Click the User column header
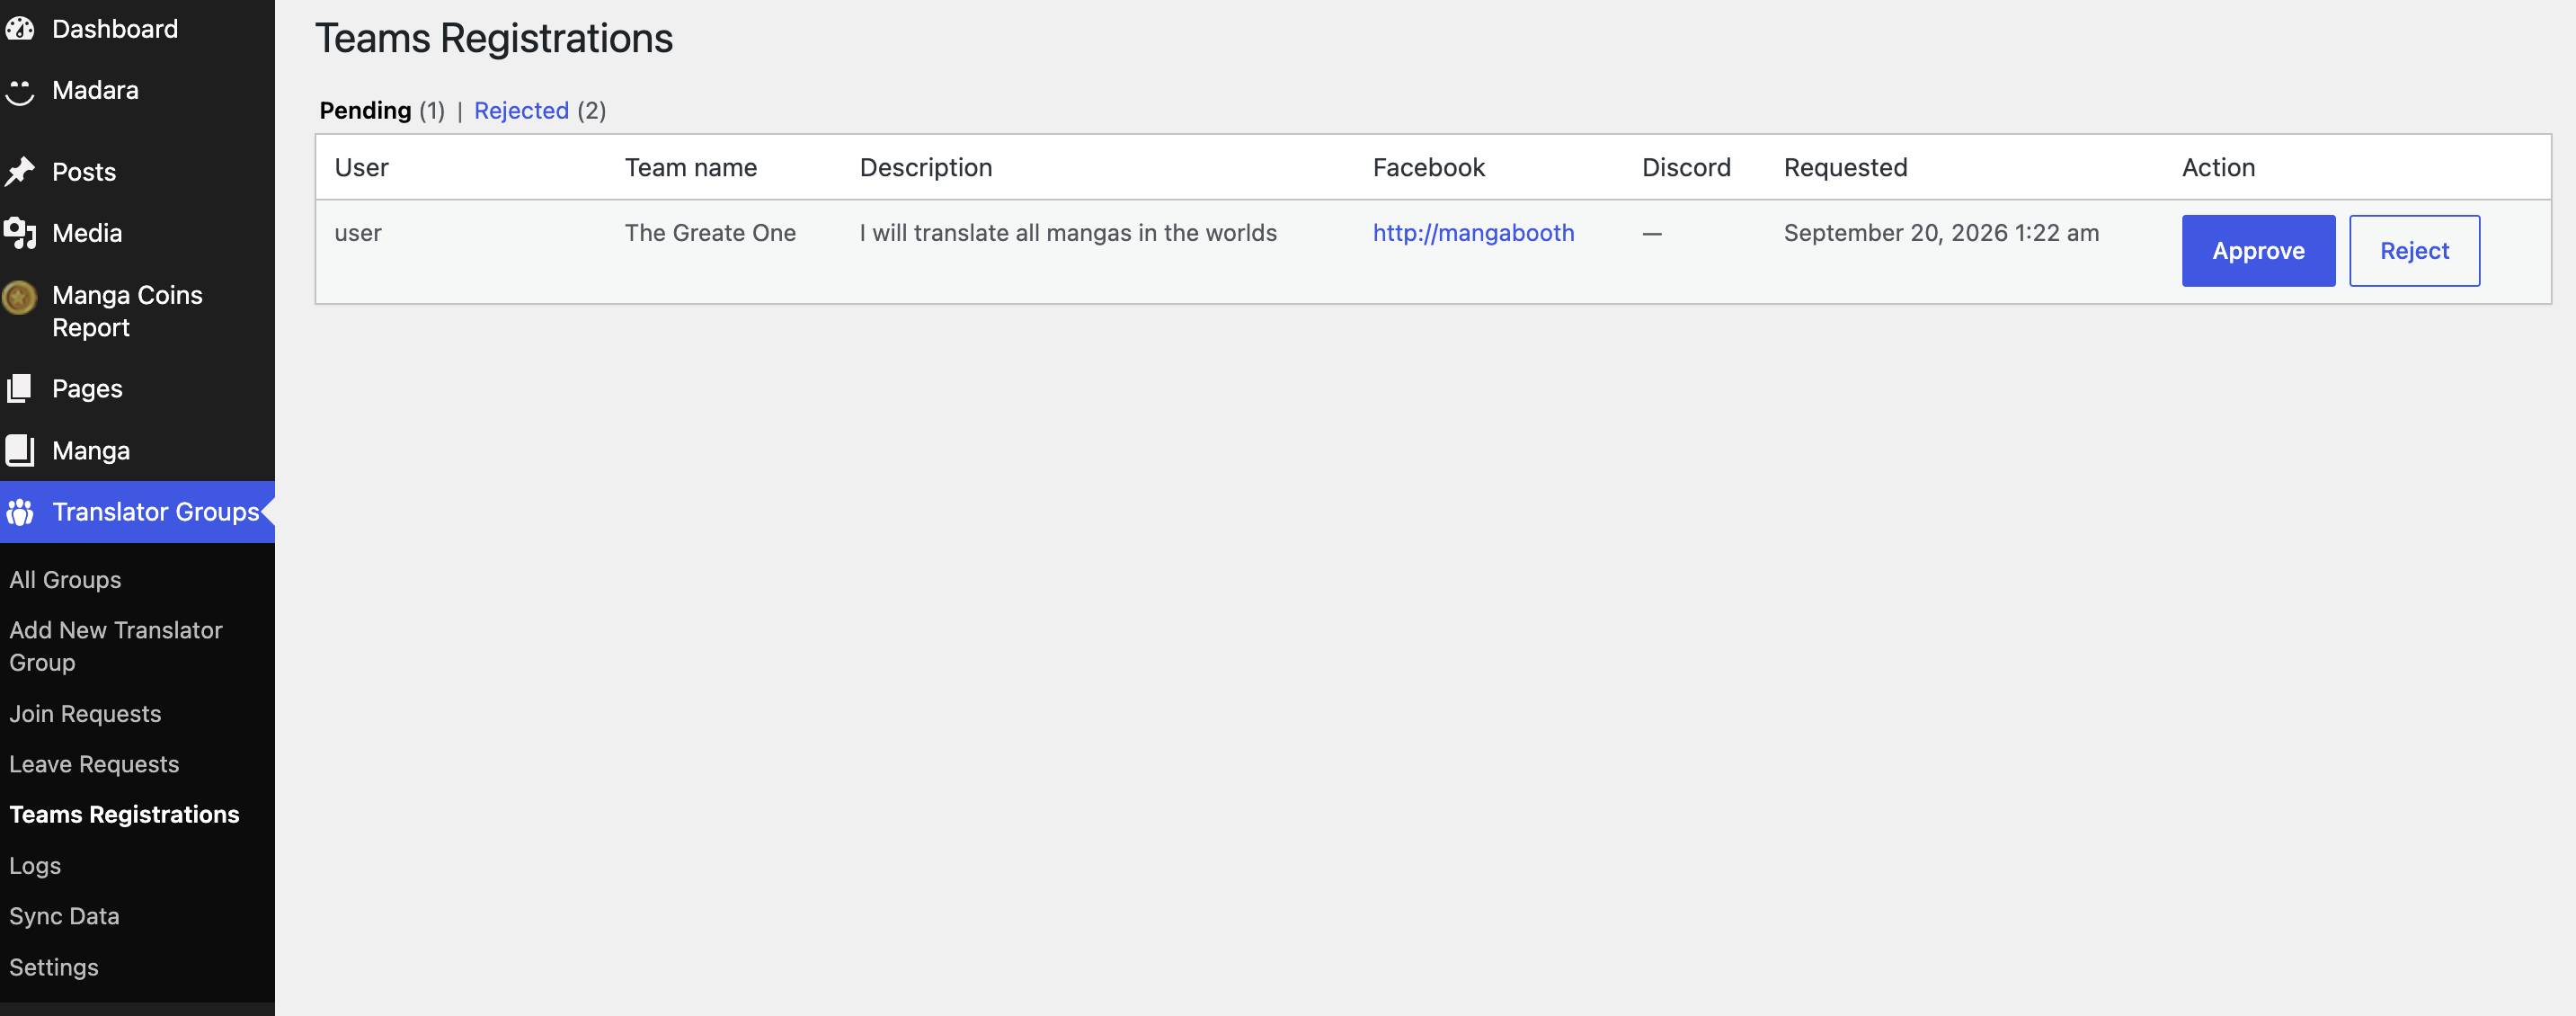 (361, 168)
